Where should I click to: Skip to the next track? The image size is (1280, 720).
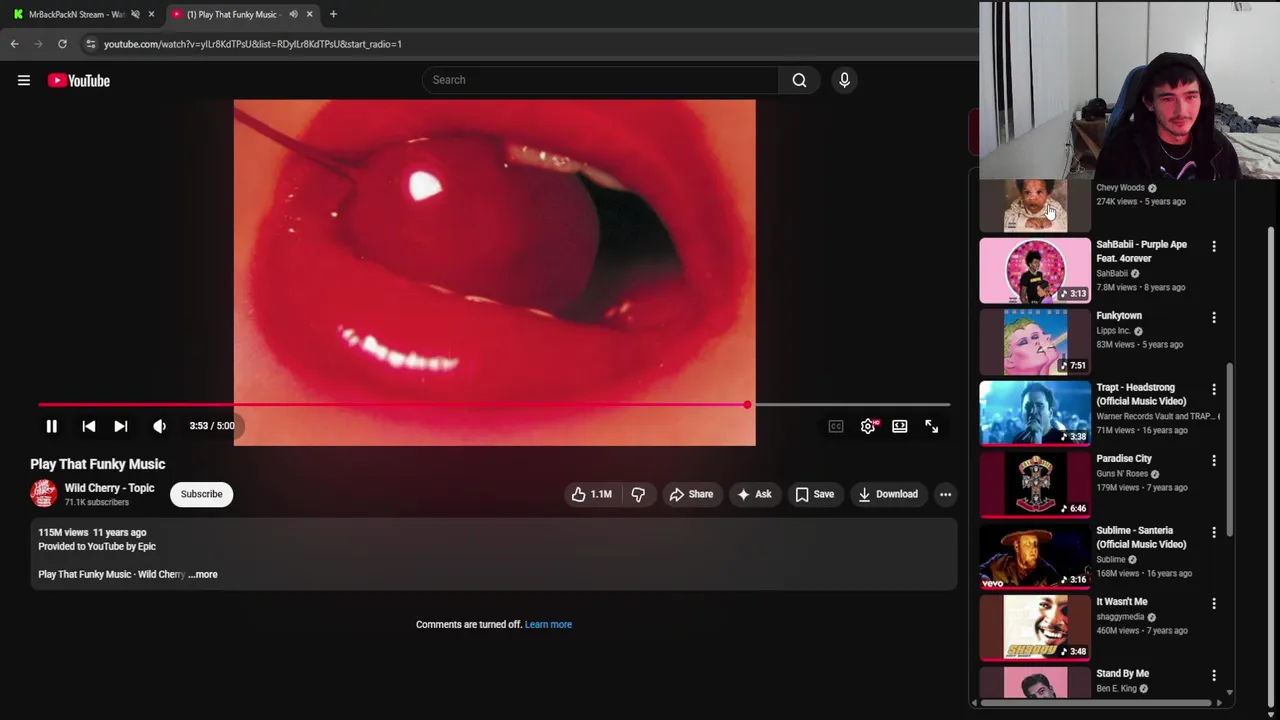pos(121,426)
